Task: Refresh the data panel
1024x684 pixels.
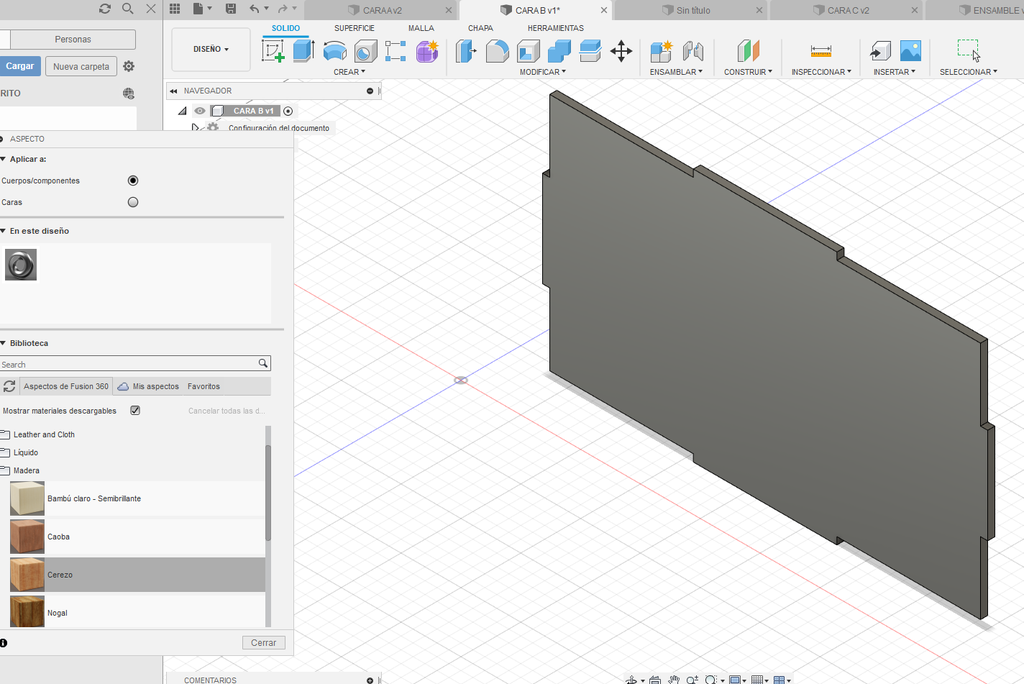Action: coord(104,8)
